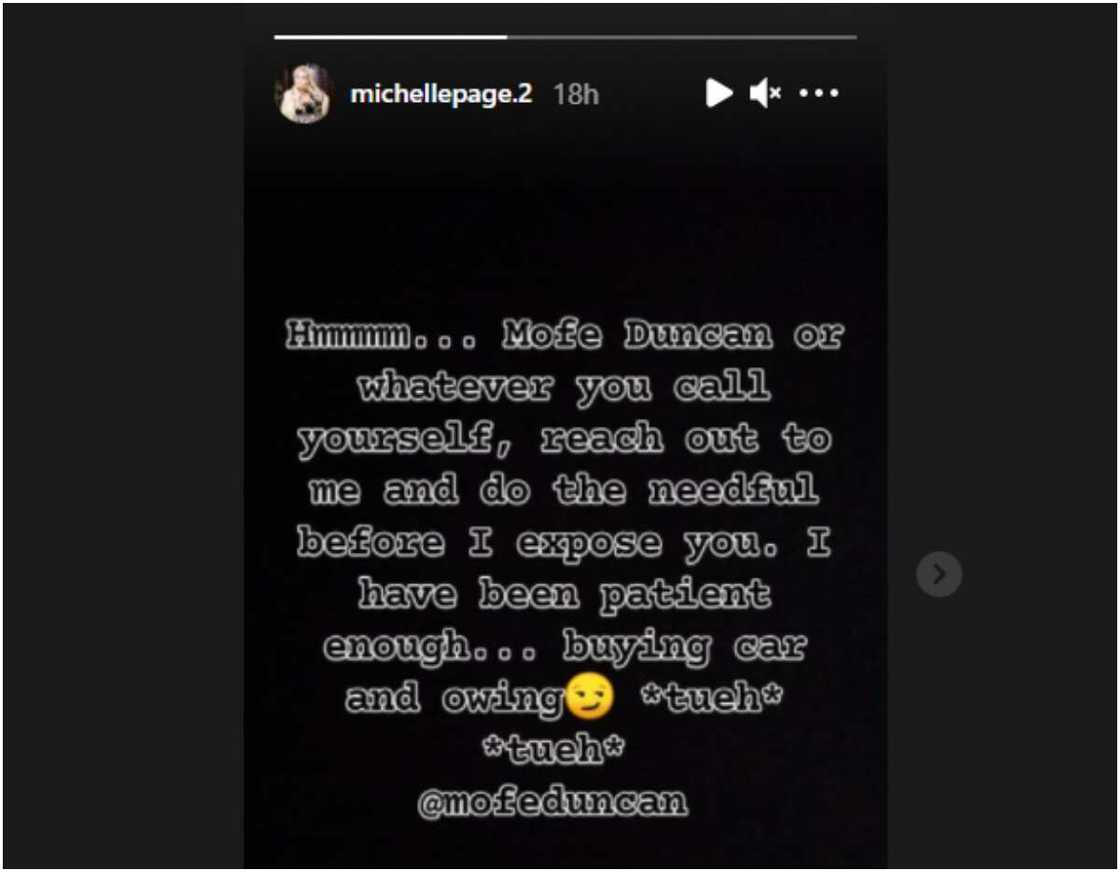Click the "Hmmmmm... Mofe Duncan or" text line
Image resolution: width=1120 pixels, height=872 pixels.
pyautogui.click(x=565, y=334)
